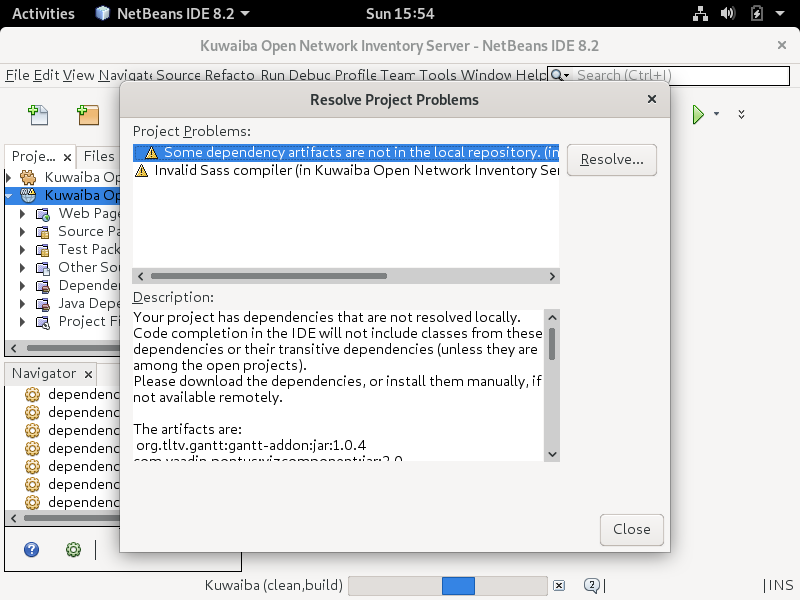Click the selected Kuwaiba web project icon
Screen dimensions: 800x600
tap(29, 195)
